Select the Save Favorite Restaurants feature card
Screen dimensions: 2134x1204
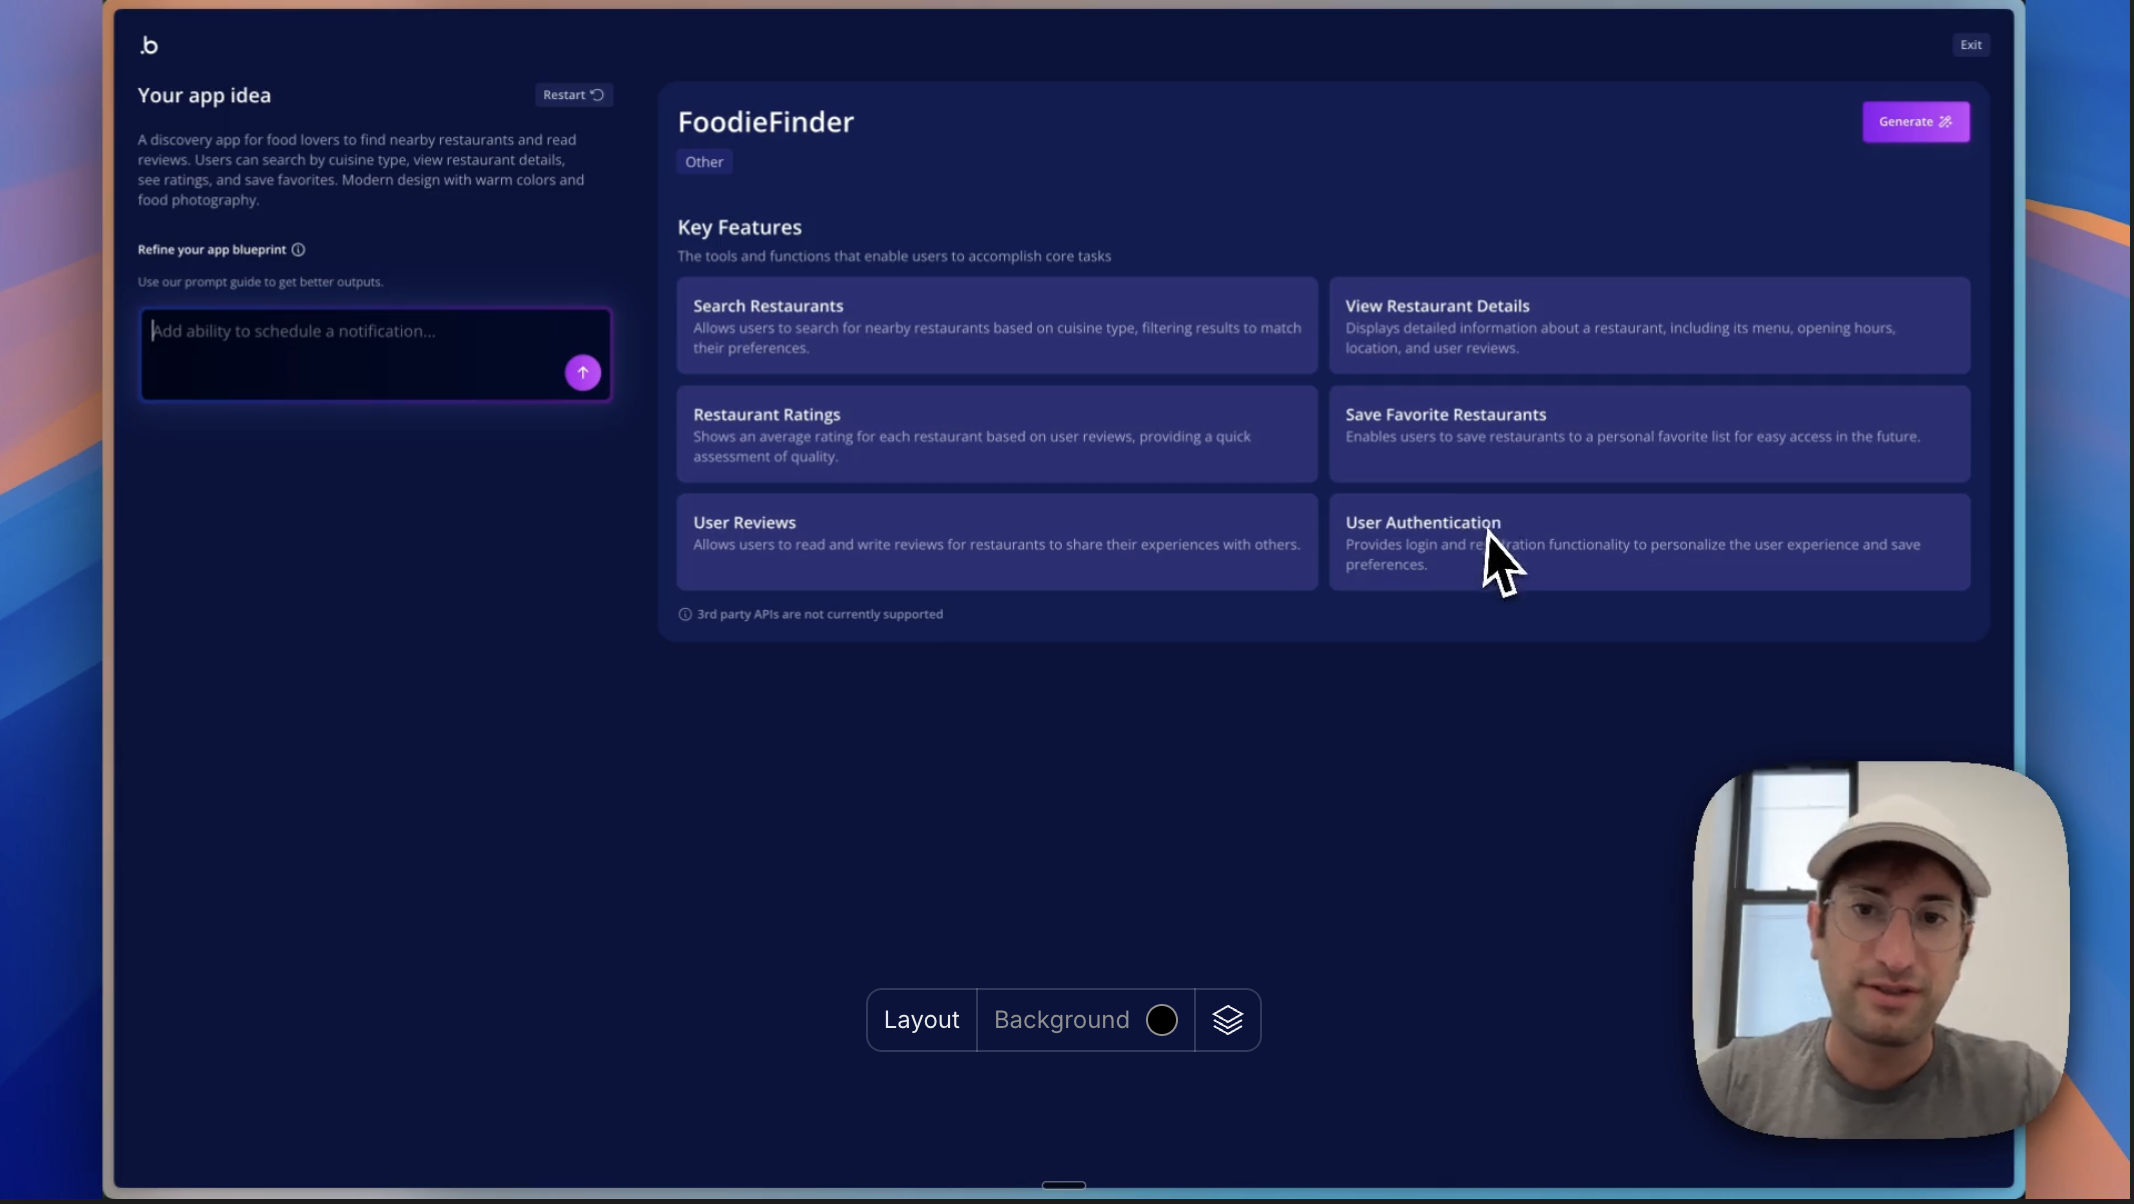[x=1648, y=434]
